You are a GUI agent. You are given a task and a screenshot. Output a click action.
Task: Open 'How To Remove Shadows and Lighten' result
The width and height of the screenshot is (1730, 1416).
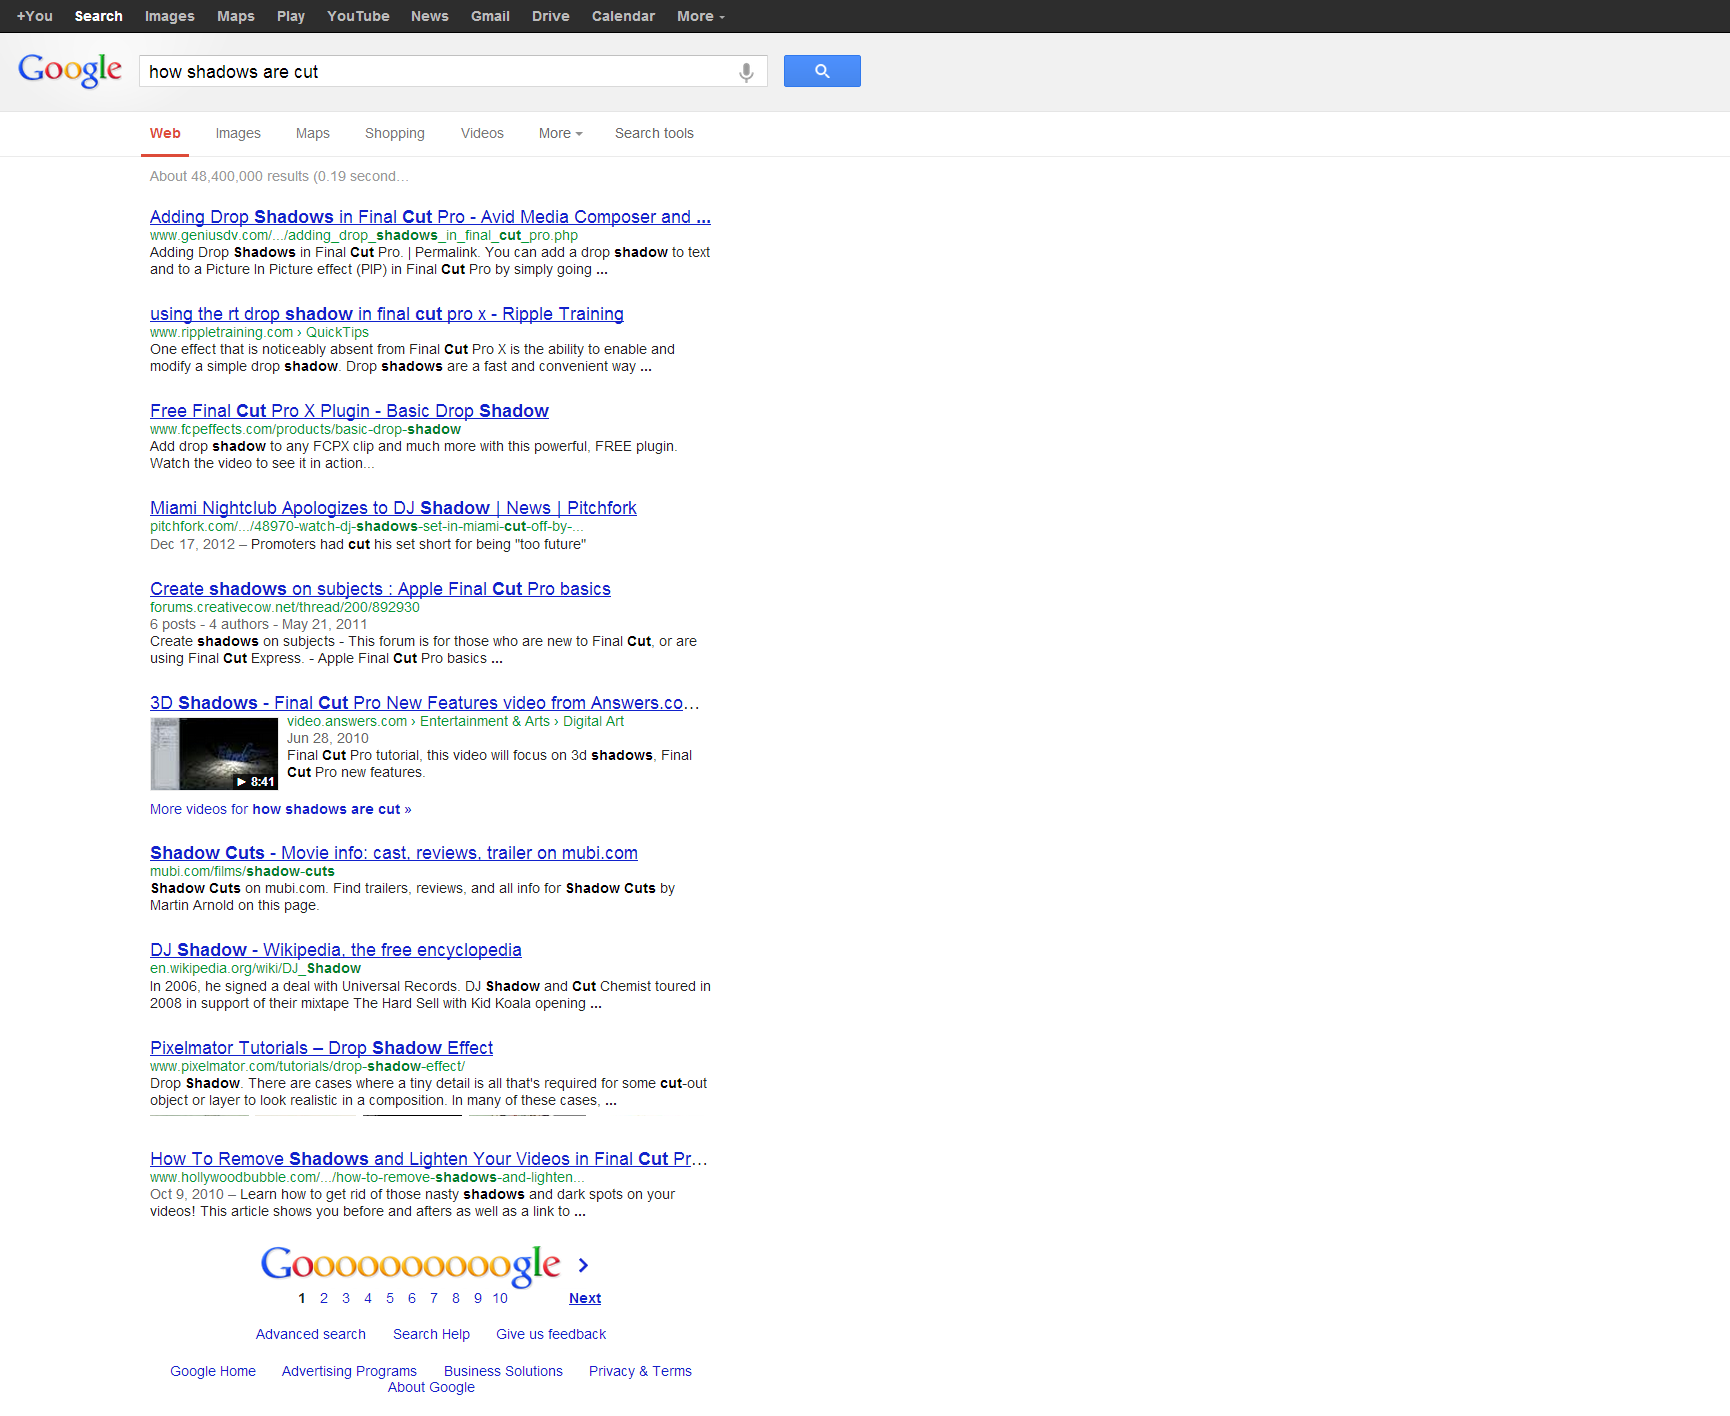coord(429,1159)
